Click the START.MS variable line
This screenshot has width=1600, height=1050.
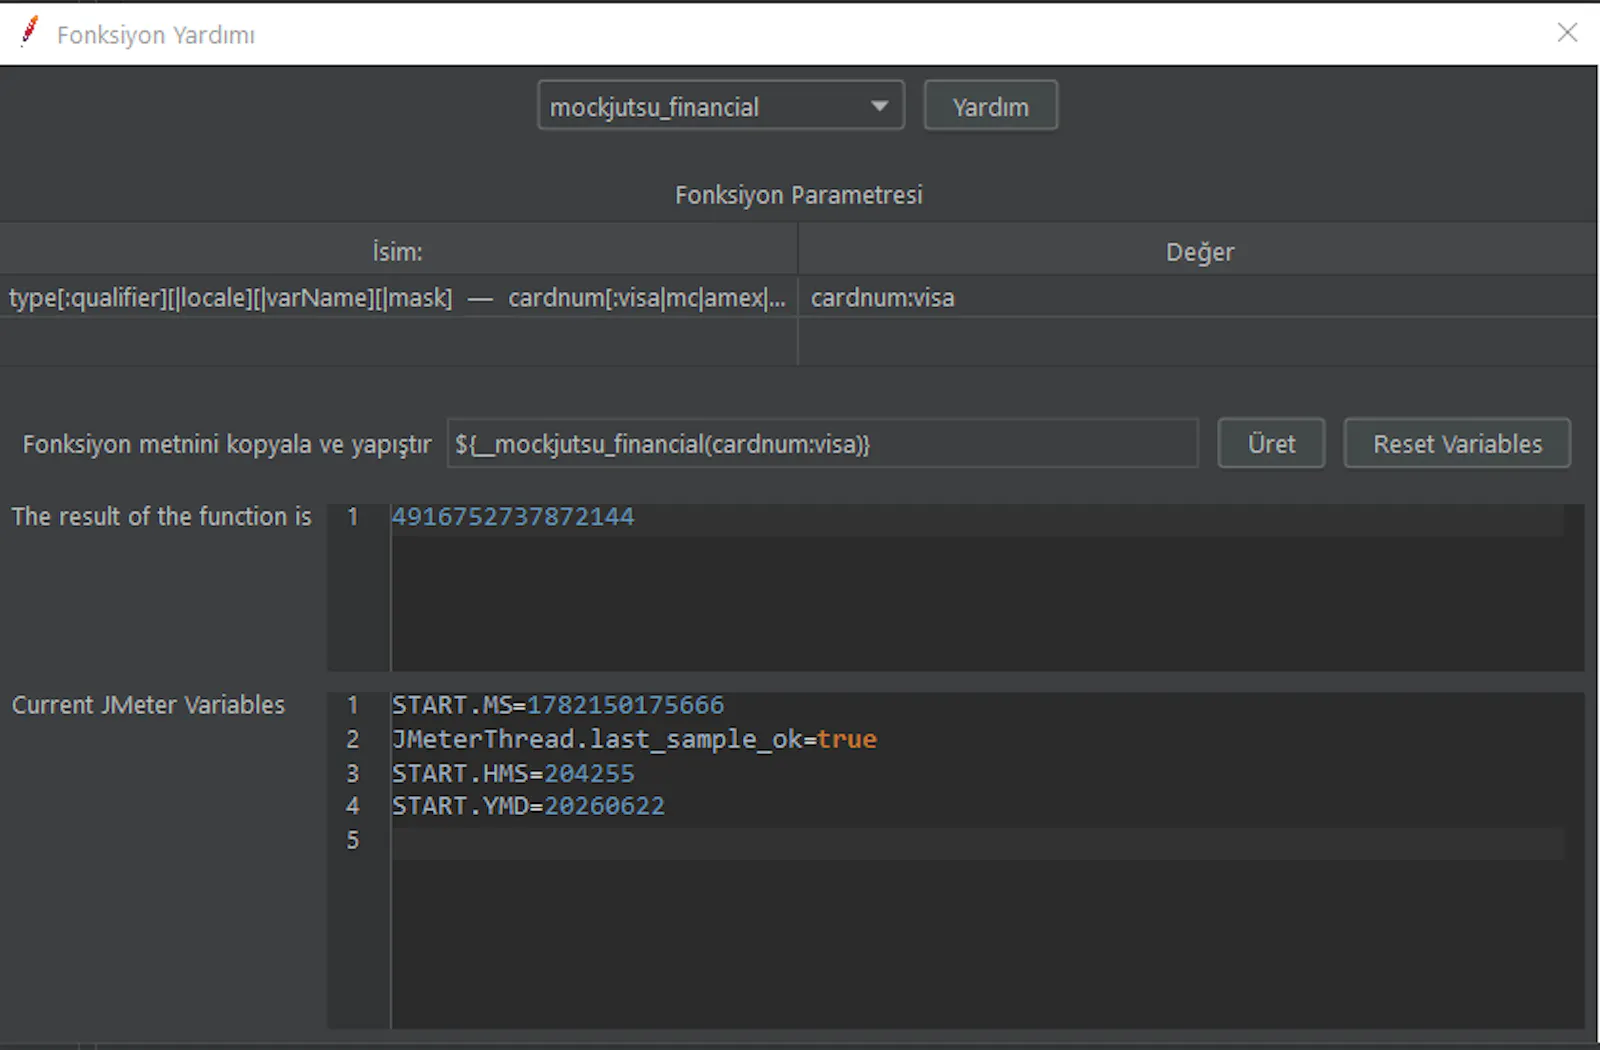tap(558, 705)
